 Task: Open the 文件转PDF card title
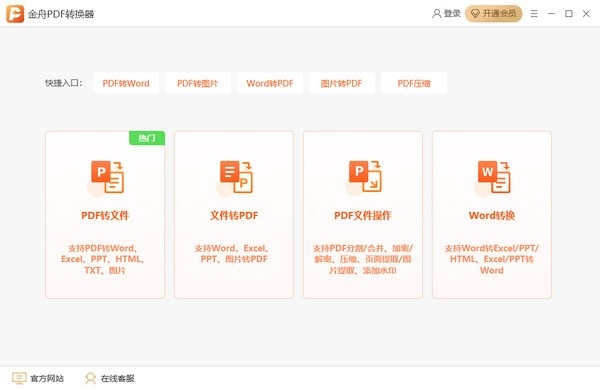234,215
